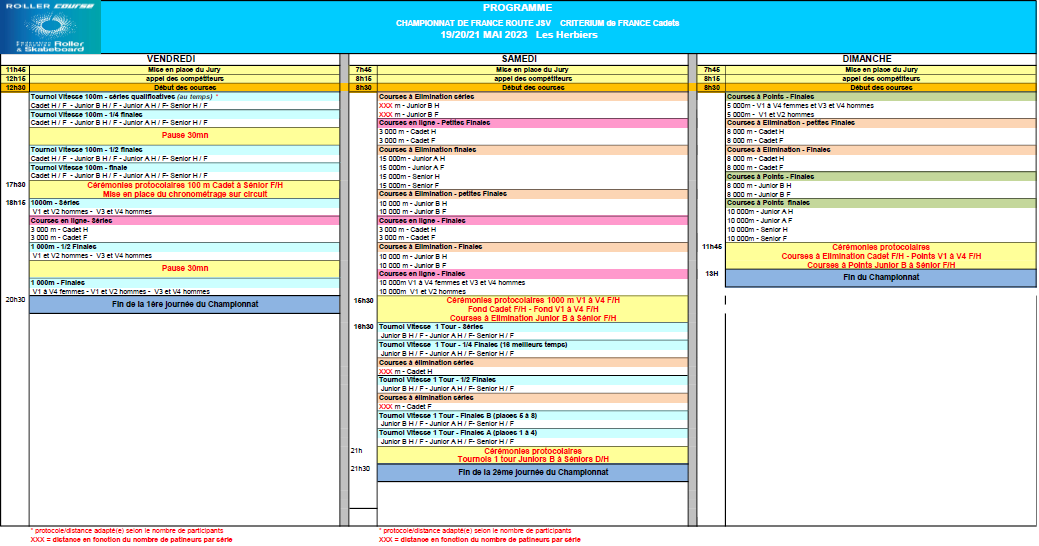This screenshot has height=546, width=1039.
Task: Select 'Tournoi Vitesse 1 Tour - Finales A' row
Action: 533,433
